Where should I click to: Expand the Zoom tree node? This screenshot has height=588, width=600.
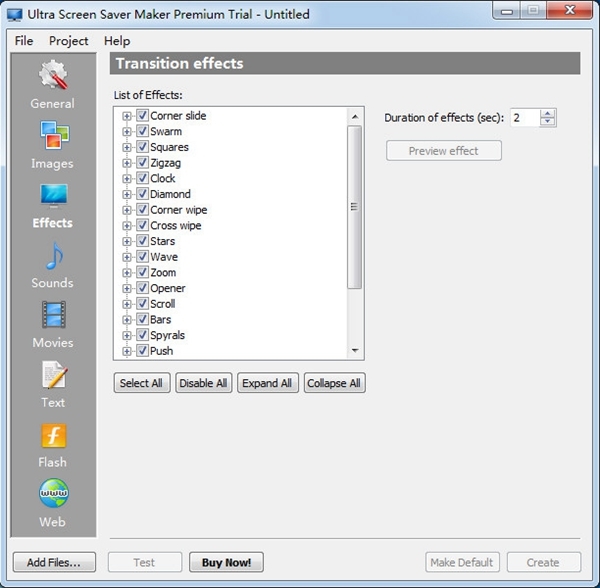point(126,273)
